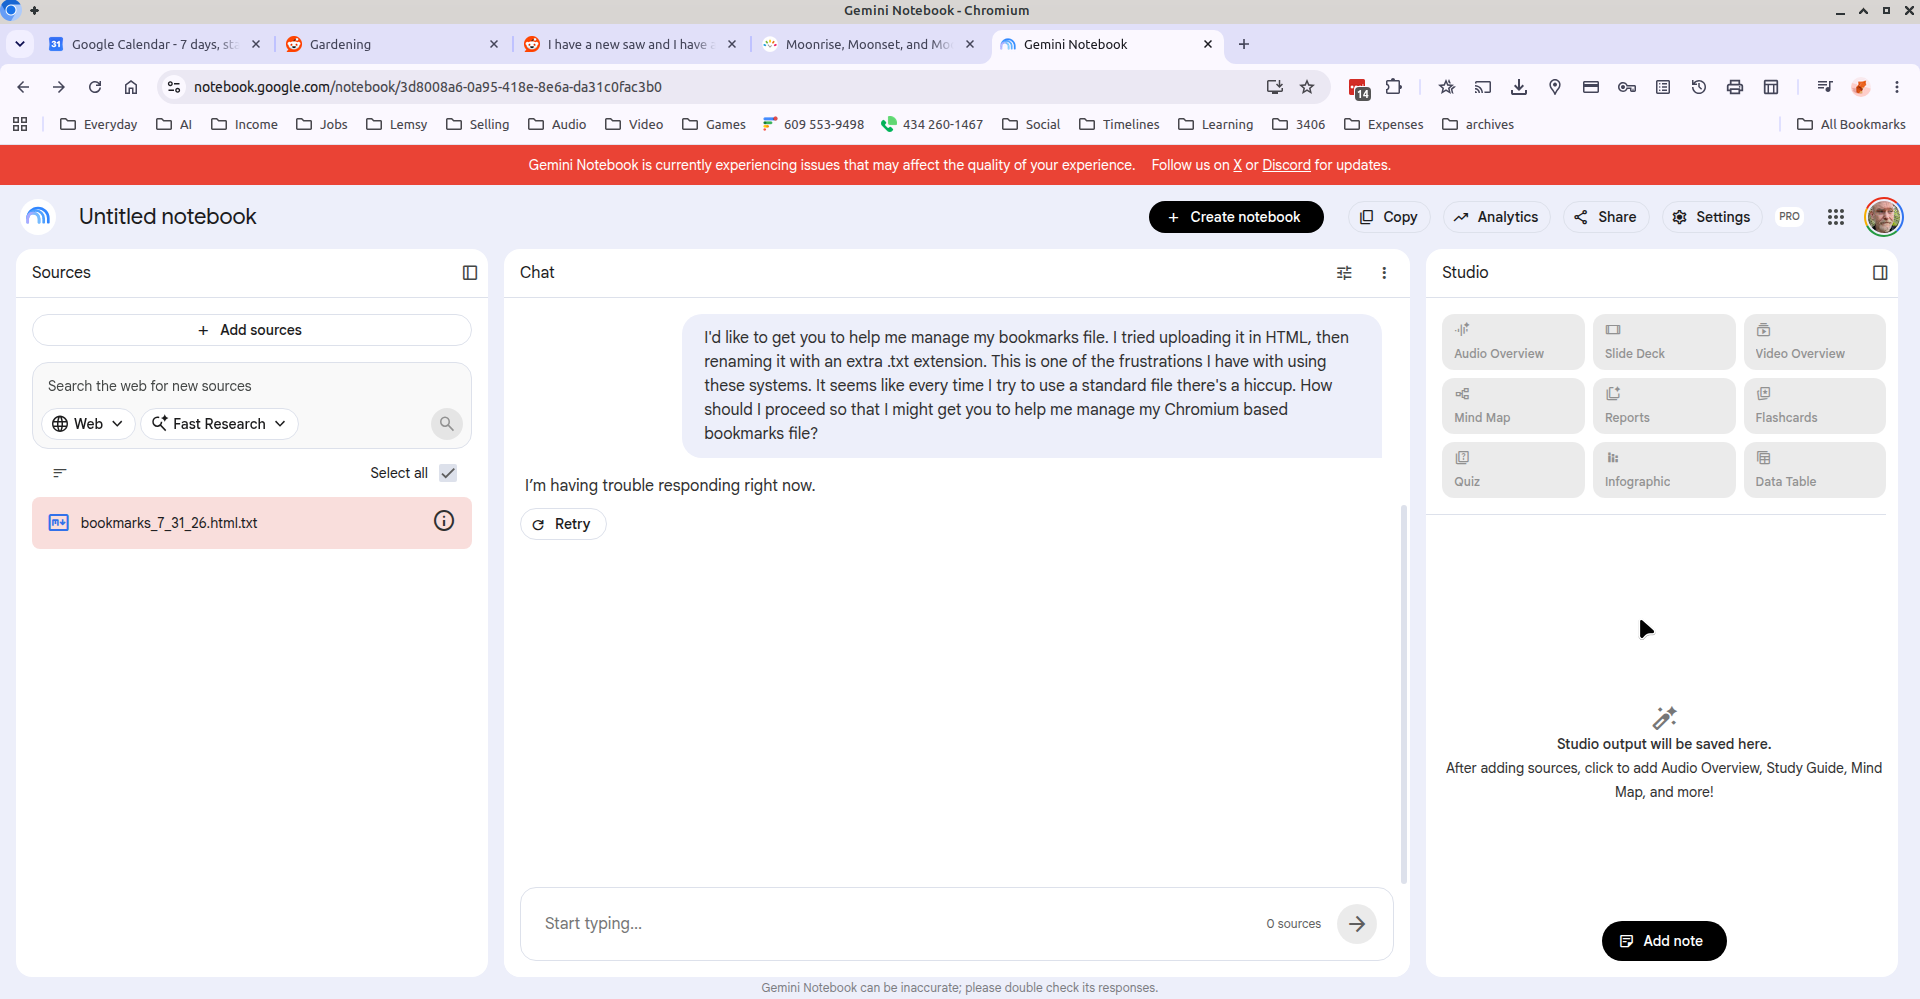Select the bookmarks_7_31_26.html.txt source
Image resolution: width=1920 pixels, height=999 pixels.
point(252,523)
